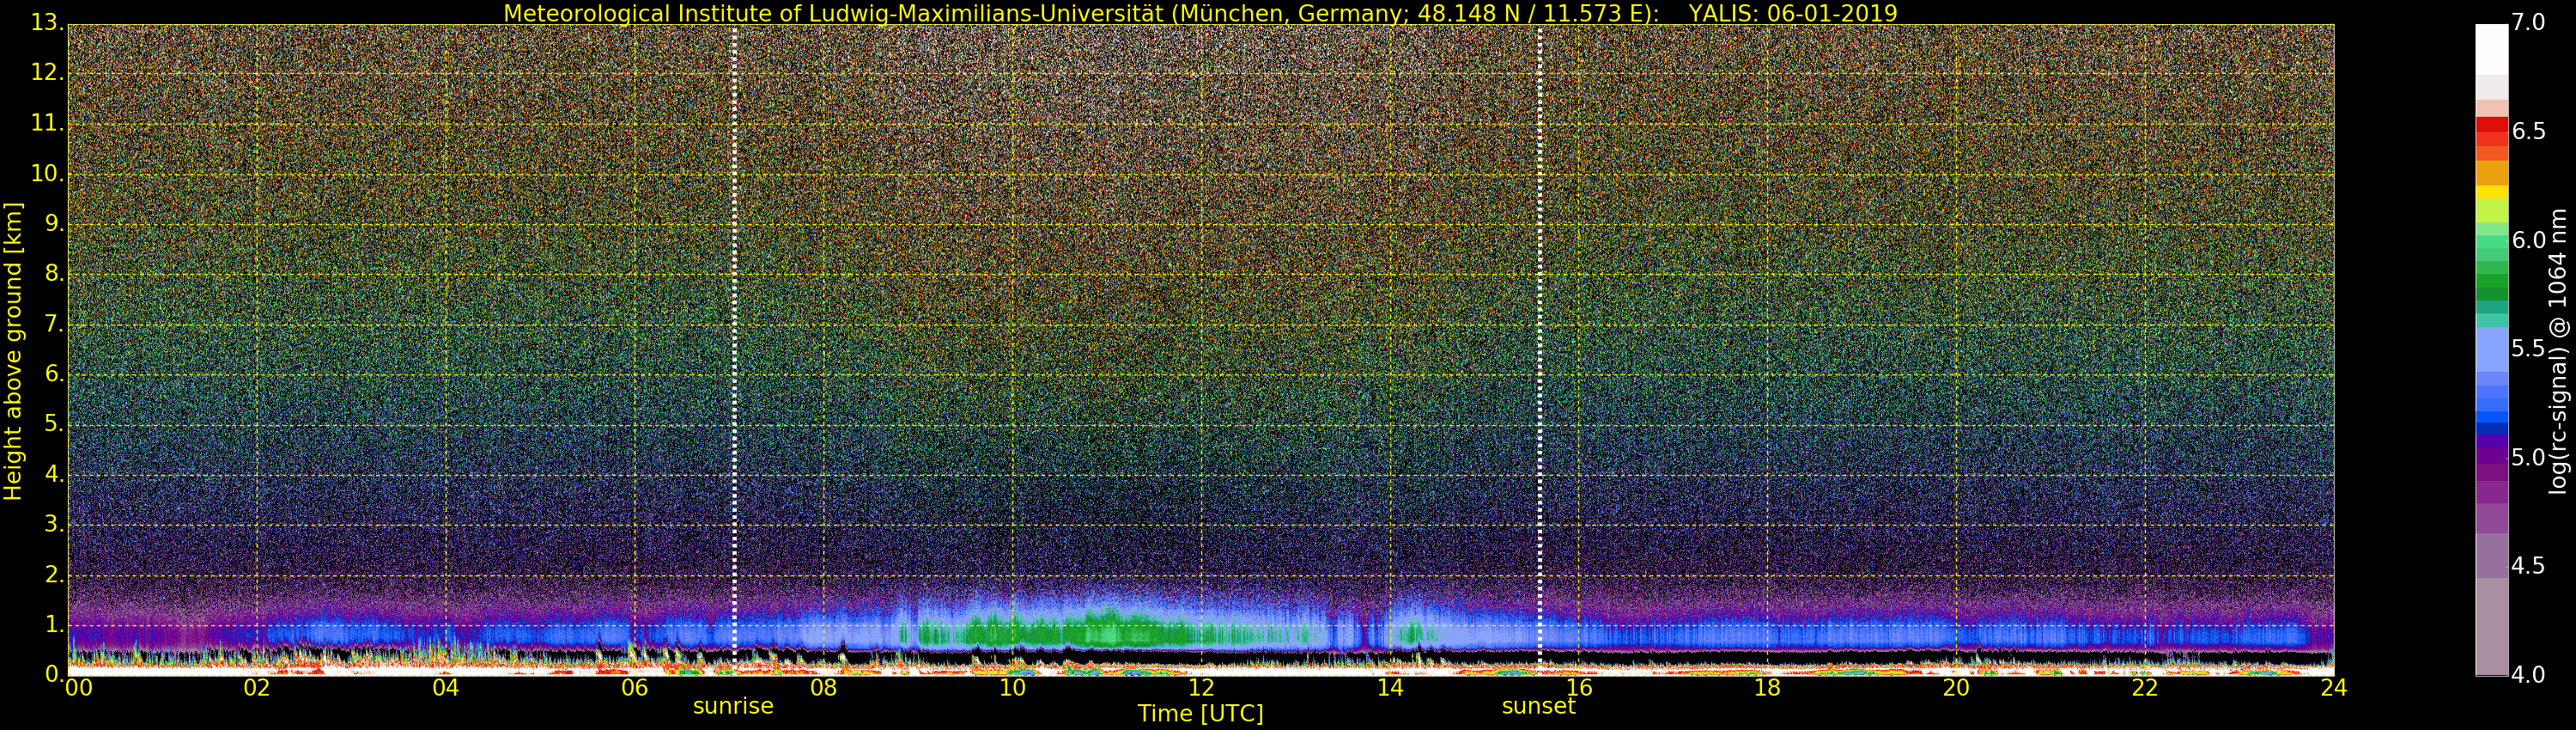Click the "Height above ground [km]" axis label
This screenshot has width=2576, height=730.
[13, 351]
